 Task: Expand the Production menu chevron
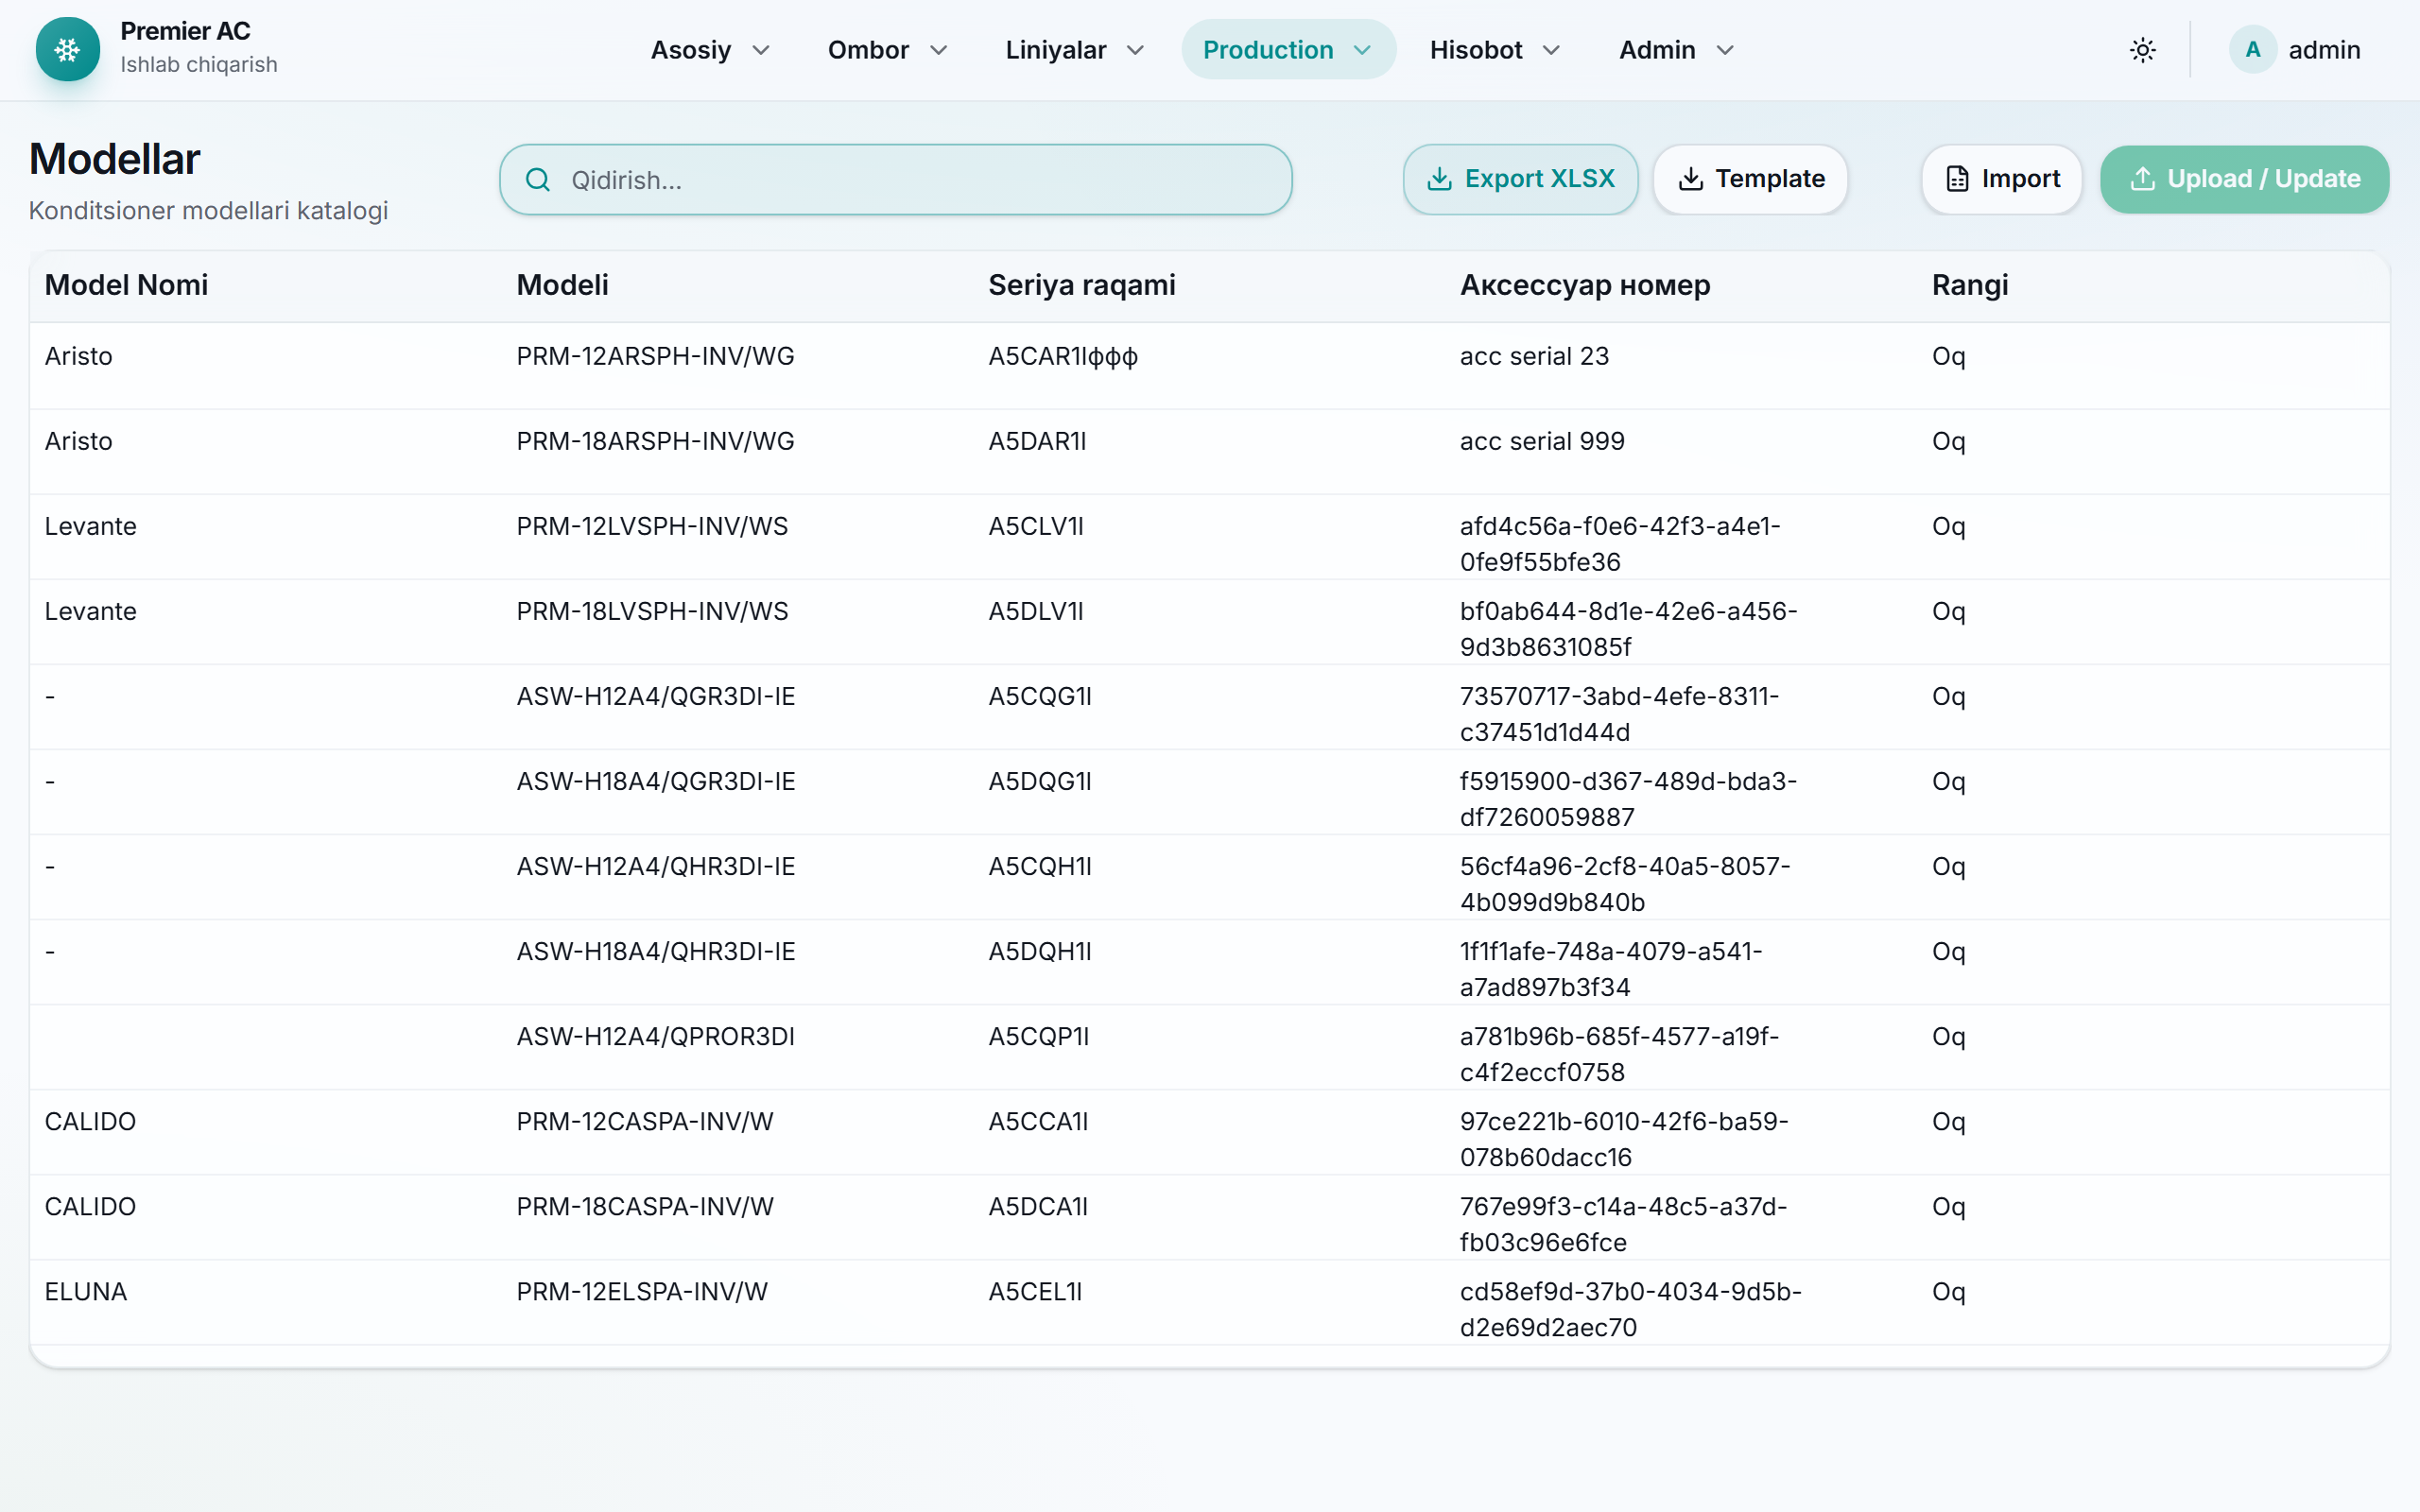click(x=1362, y=50)
